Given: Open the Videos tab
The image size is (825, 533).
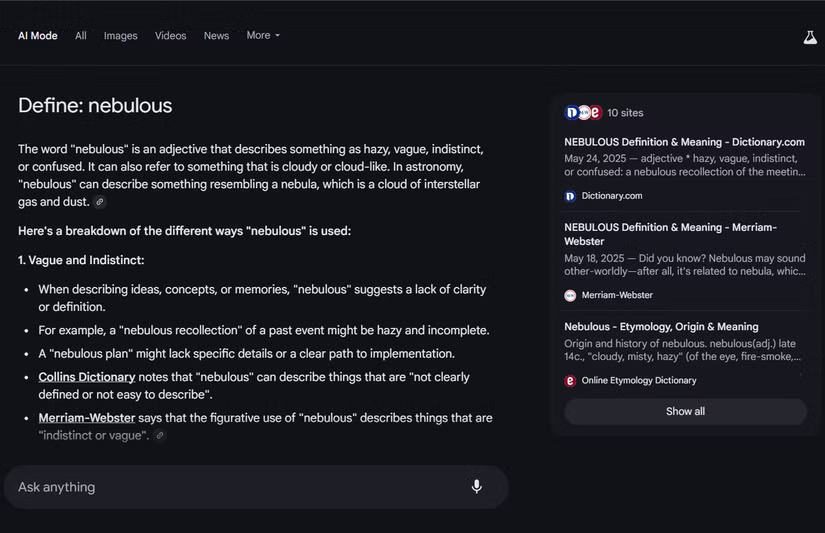Looking at the screenshot, I should point(170,36).
